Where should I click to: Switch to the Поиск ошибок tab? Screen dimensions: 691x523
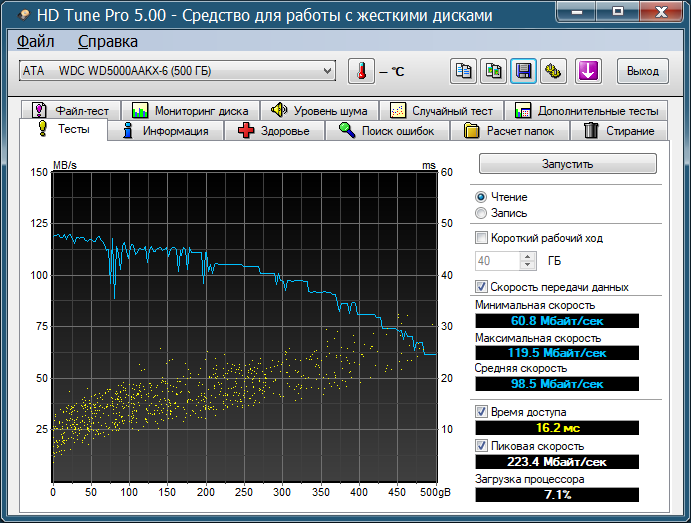point(387,131)
